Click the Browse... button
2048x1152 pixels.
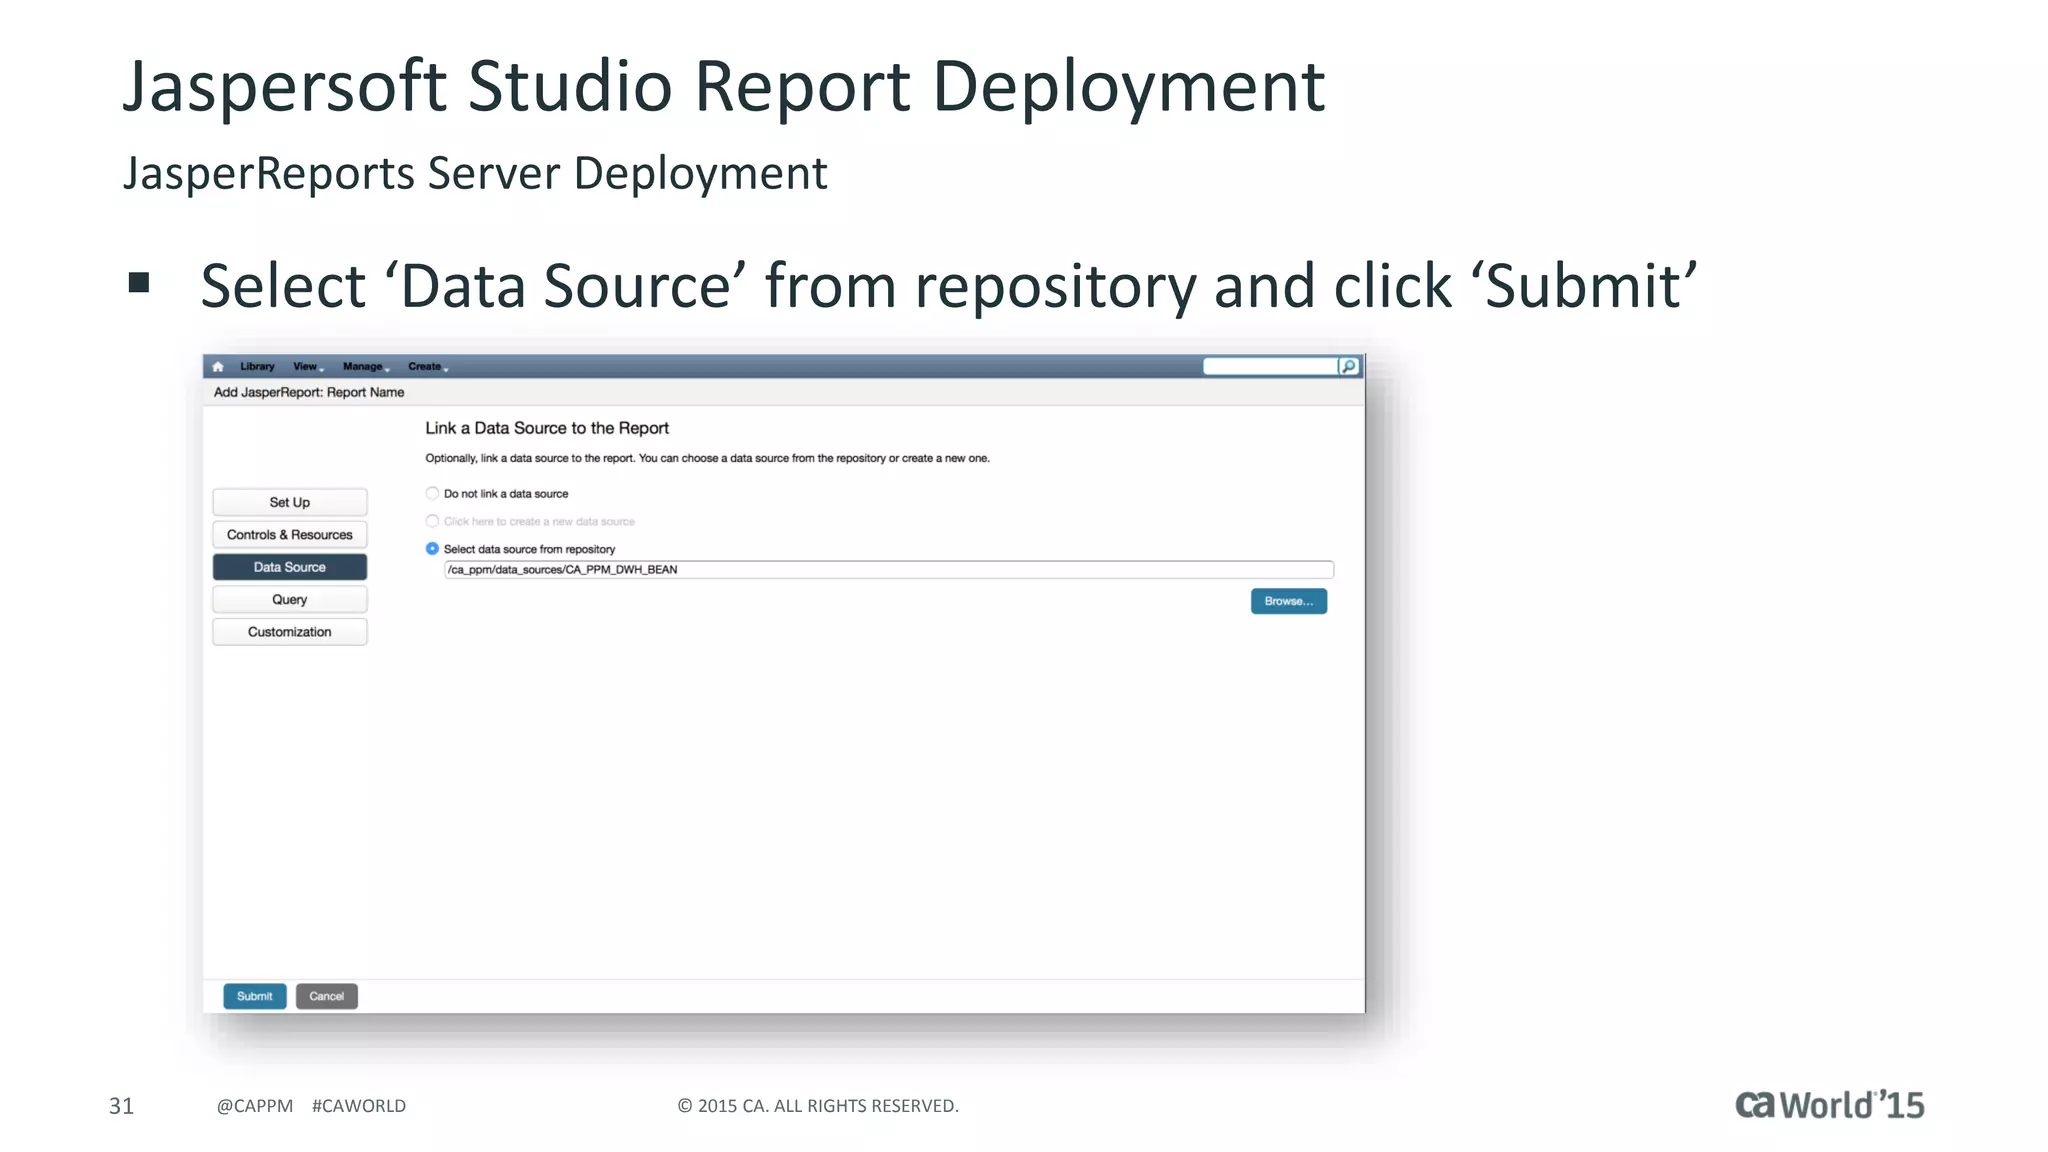point(1288,601)
